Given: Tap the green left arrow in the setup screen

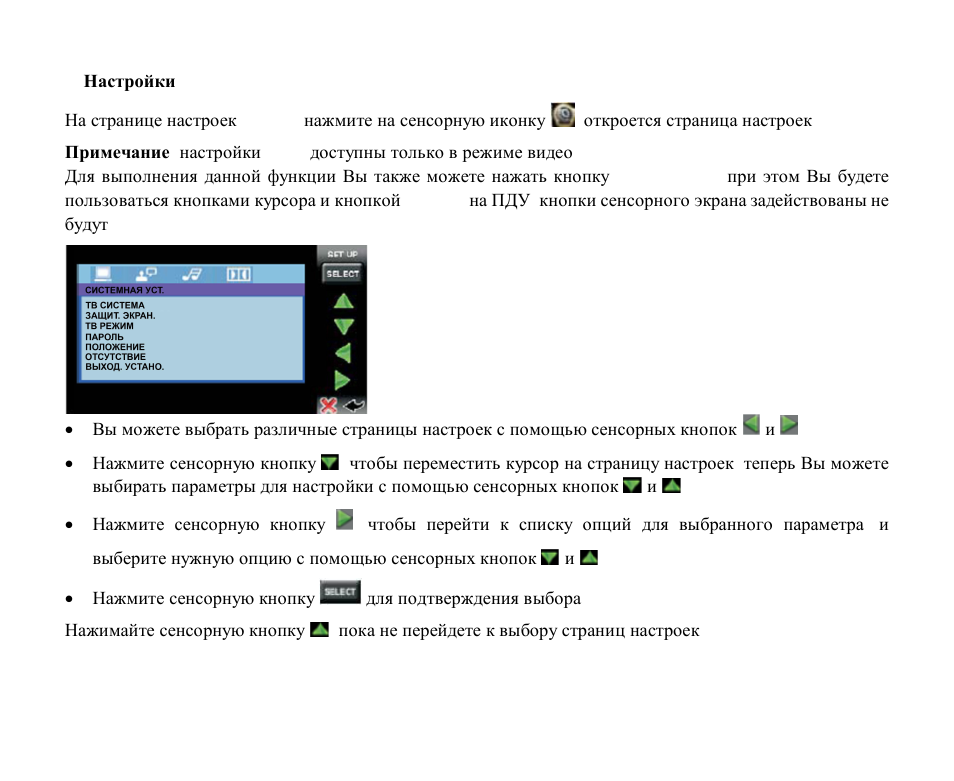Looking at the screenshot, I should (343, 353).
